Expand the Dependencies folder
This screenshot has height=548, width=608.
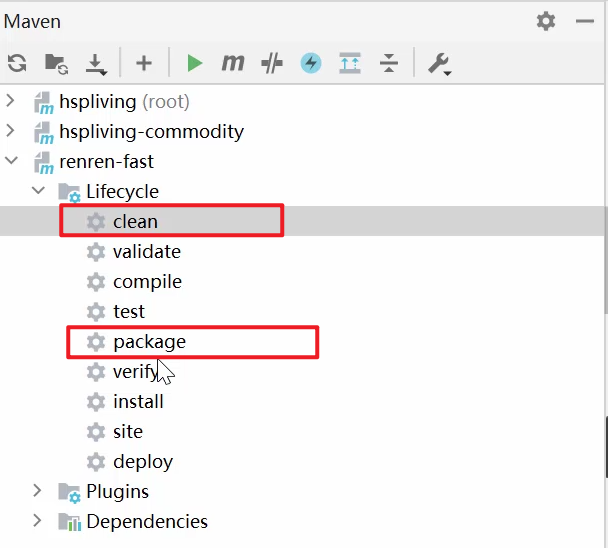coord(37,520)
